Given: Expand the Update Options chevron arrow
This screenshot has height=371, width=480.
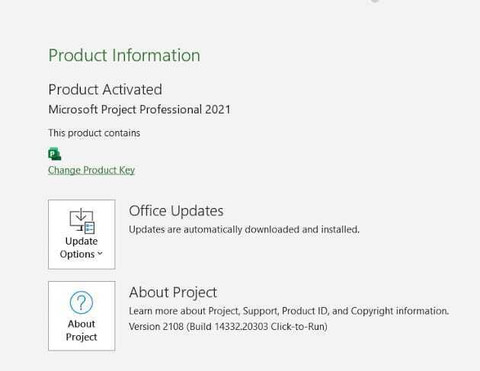Looking at the screenshot, I should click(x=100, y=254).
